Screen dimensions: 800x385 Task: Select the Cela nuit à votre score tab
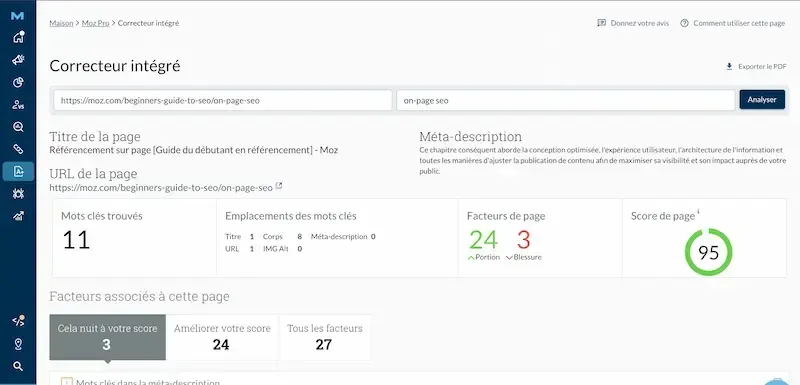click(108, 337)
